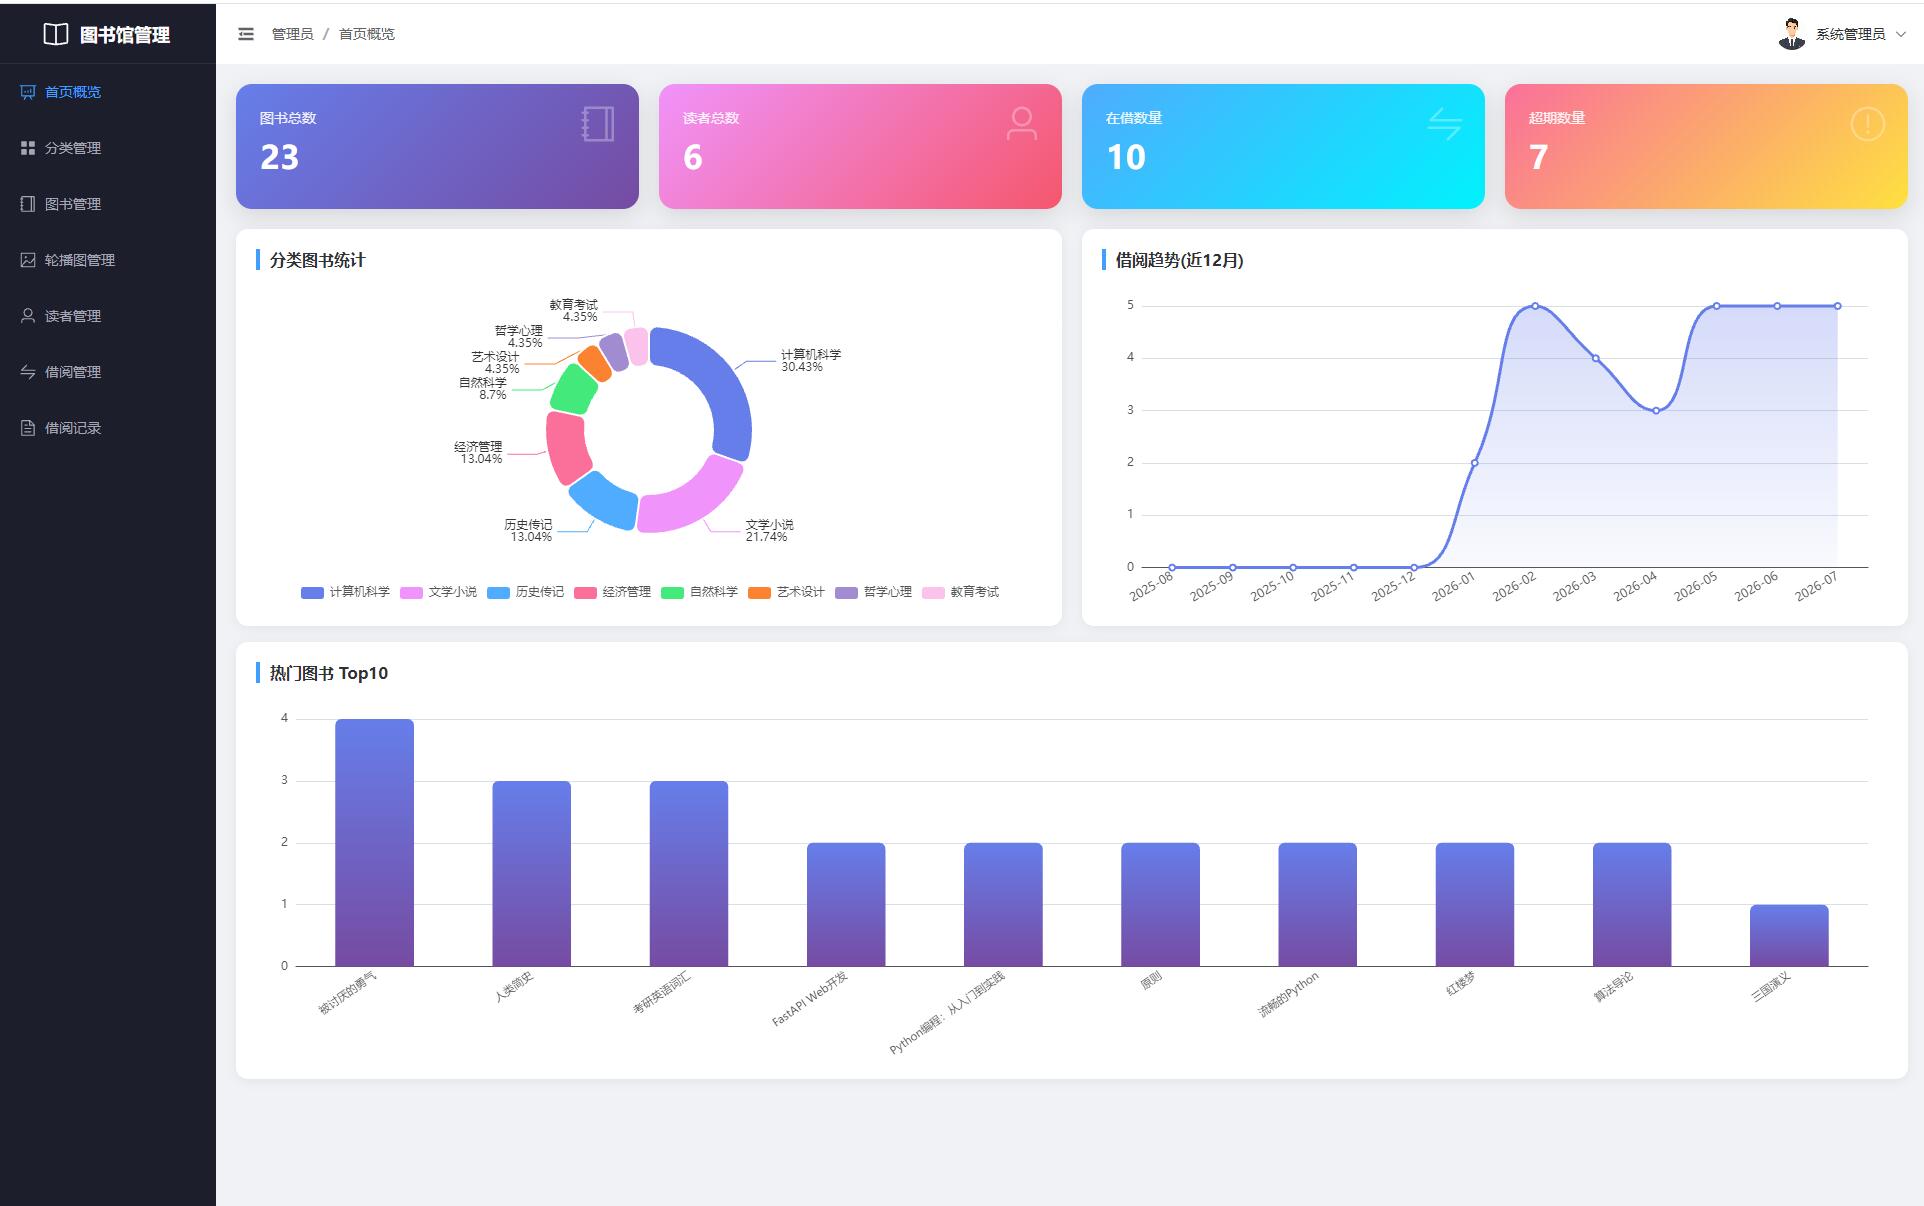This screenshot has height=1206, width=1924.
Task: Open 图书管理 menu item
Action: click(108, 204)
